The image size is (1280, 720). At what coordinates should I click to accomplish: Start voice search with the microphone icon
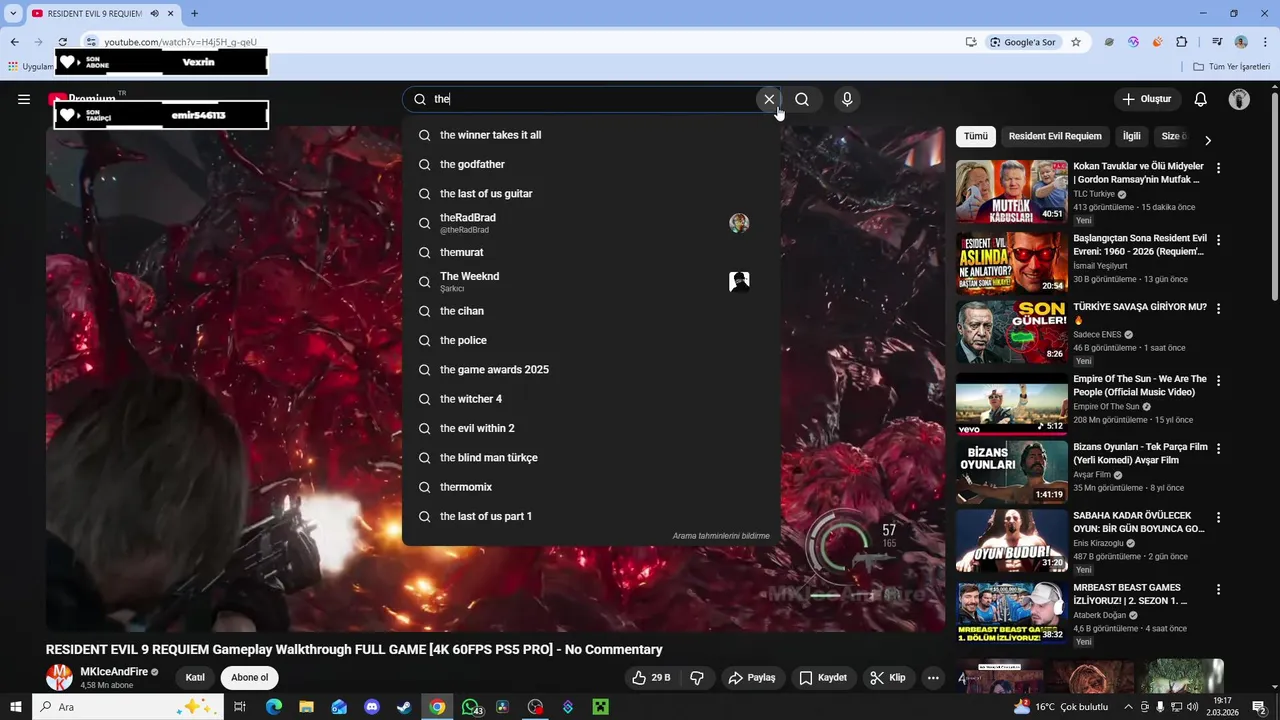coord(847,99)
